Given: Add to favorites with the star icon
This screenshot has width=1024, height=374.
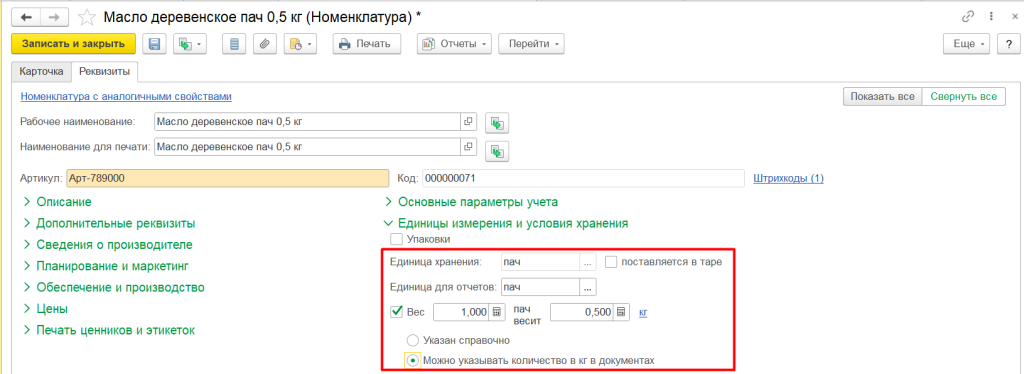Looking at the screenshot, I should 86,18.
